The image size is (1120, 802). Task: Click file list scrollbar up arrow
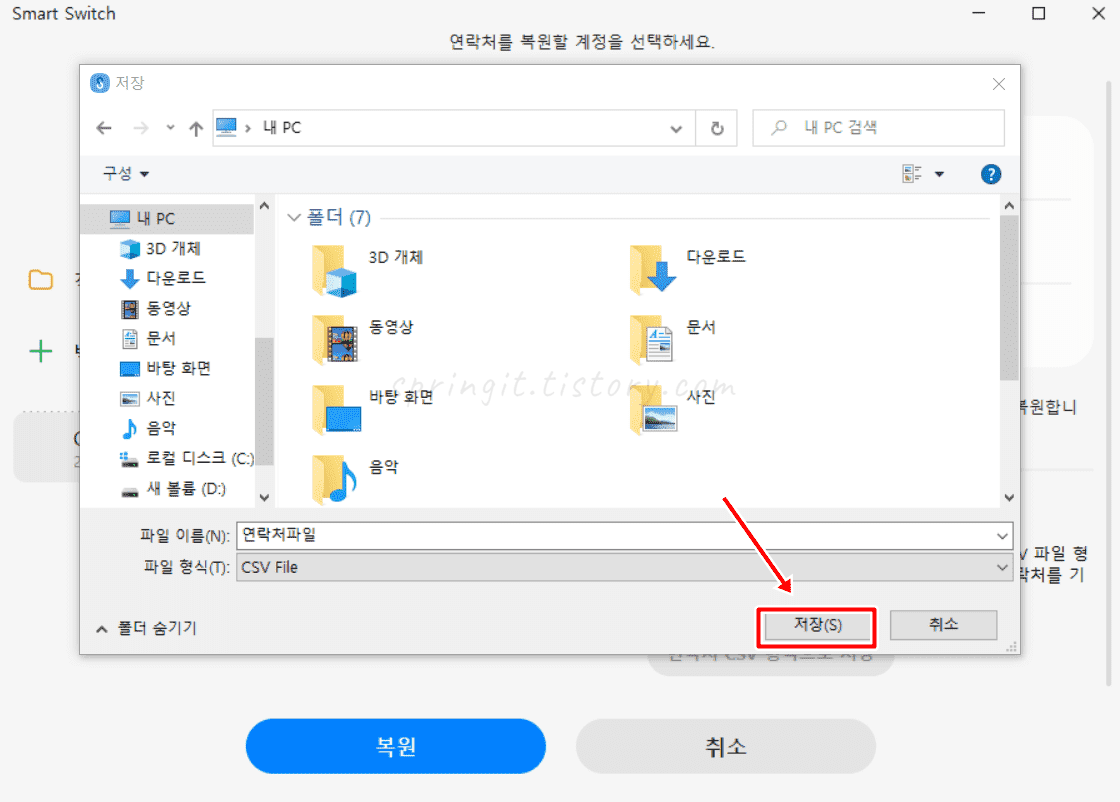(1009, 206)
